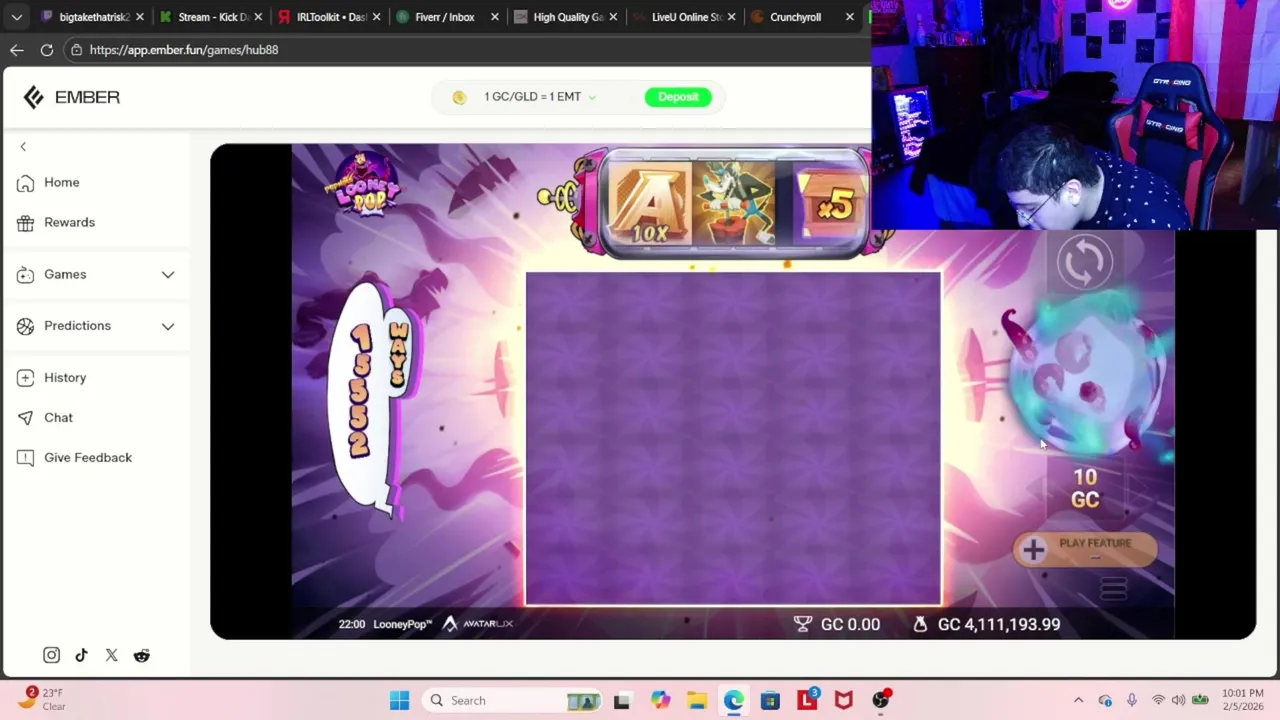Open the Windows Start menu

click(x=399, y=700)
